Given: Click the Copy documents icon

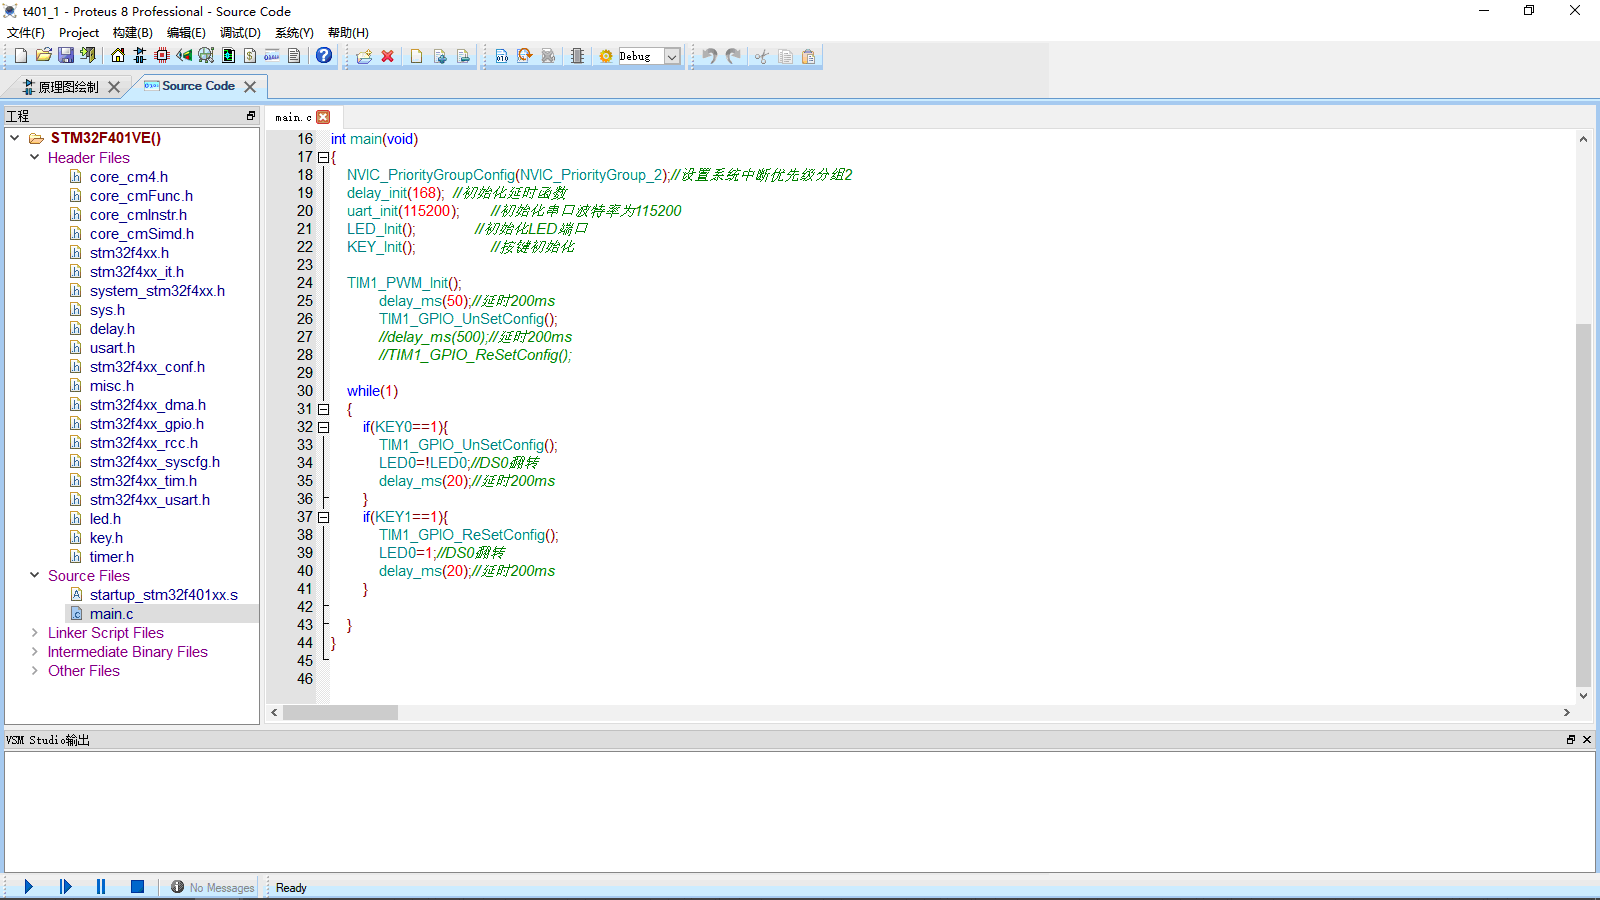Looking at the screenshot, I should pyautogui.click(x=786, y=56).
